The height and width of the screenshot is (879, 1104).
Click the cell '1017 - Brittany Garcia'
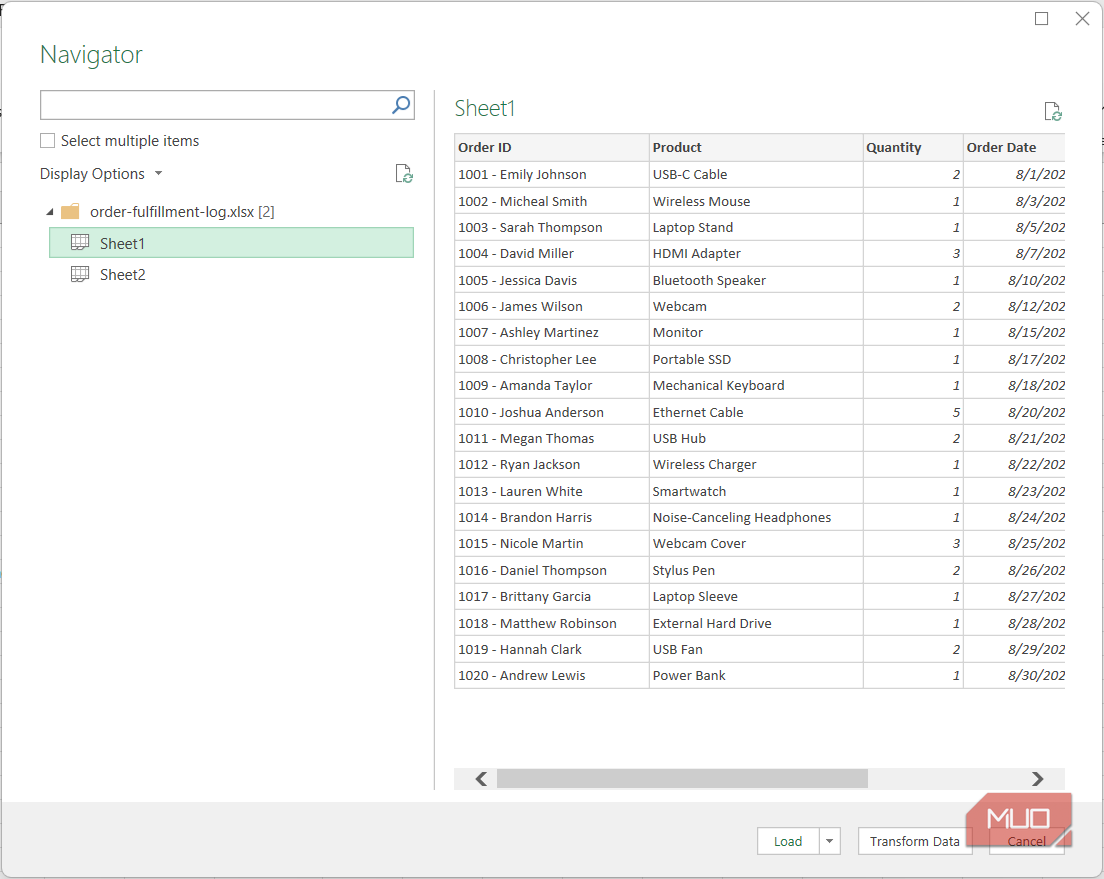[552, 596]
